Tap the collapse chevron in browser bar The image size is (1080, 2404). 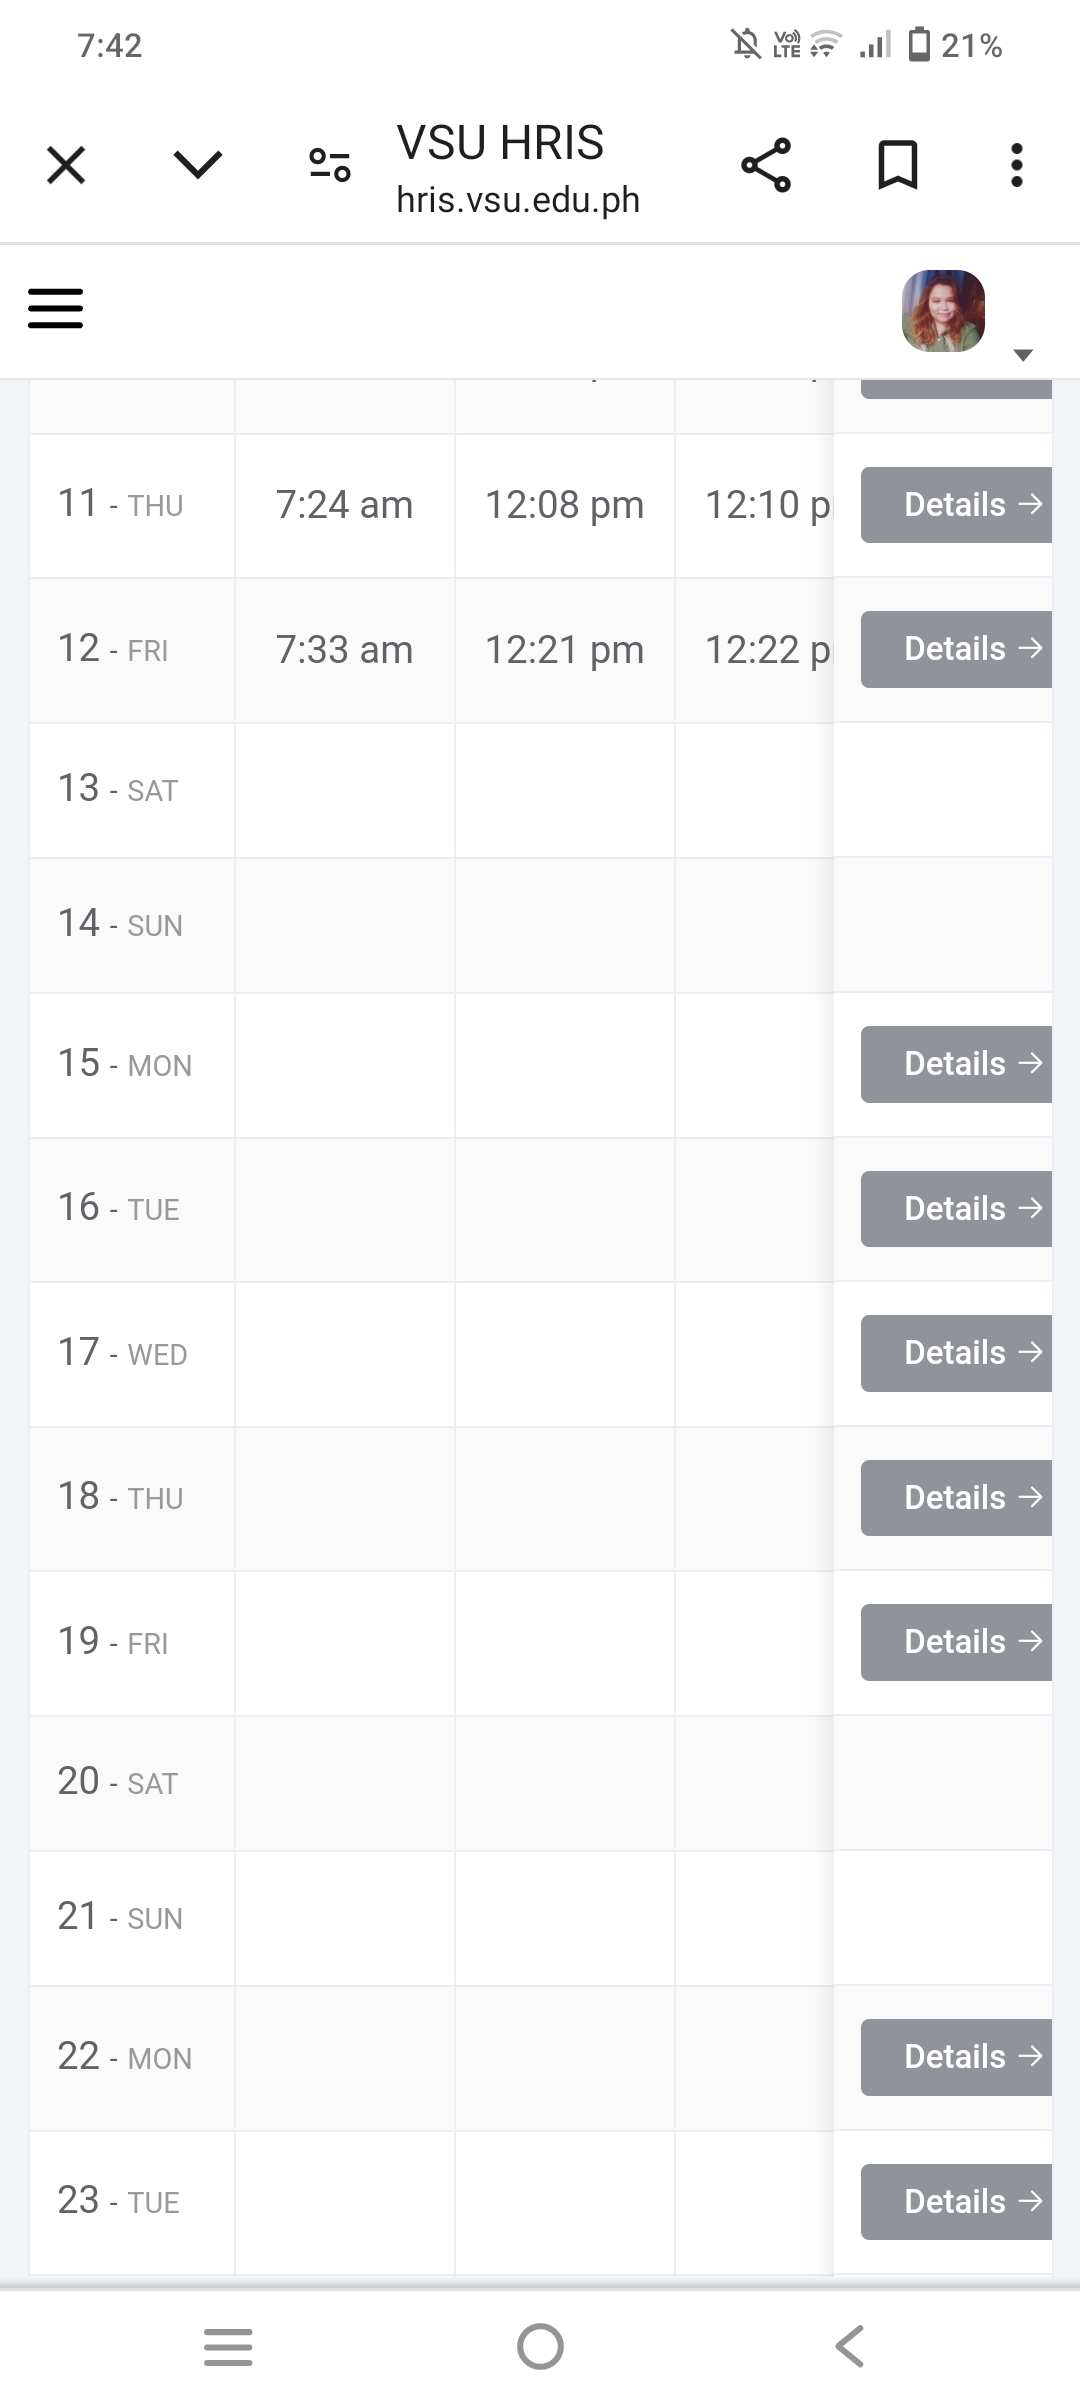(197, 165)
